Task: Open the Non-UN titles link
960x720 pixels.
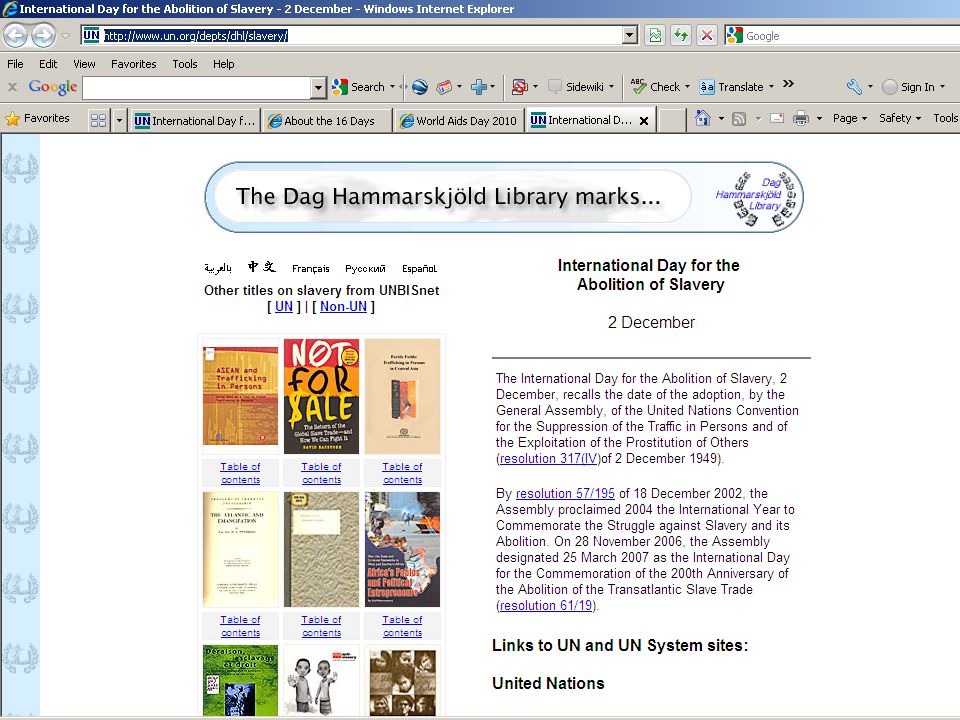Action: 343,306
